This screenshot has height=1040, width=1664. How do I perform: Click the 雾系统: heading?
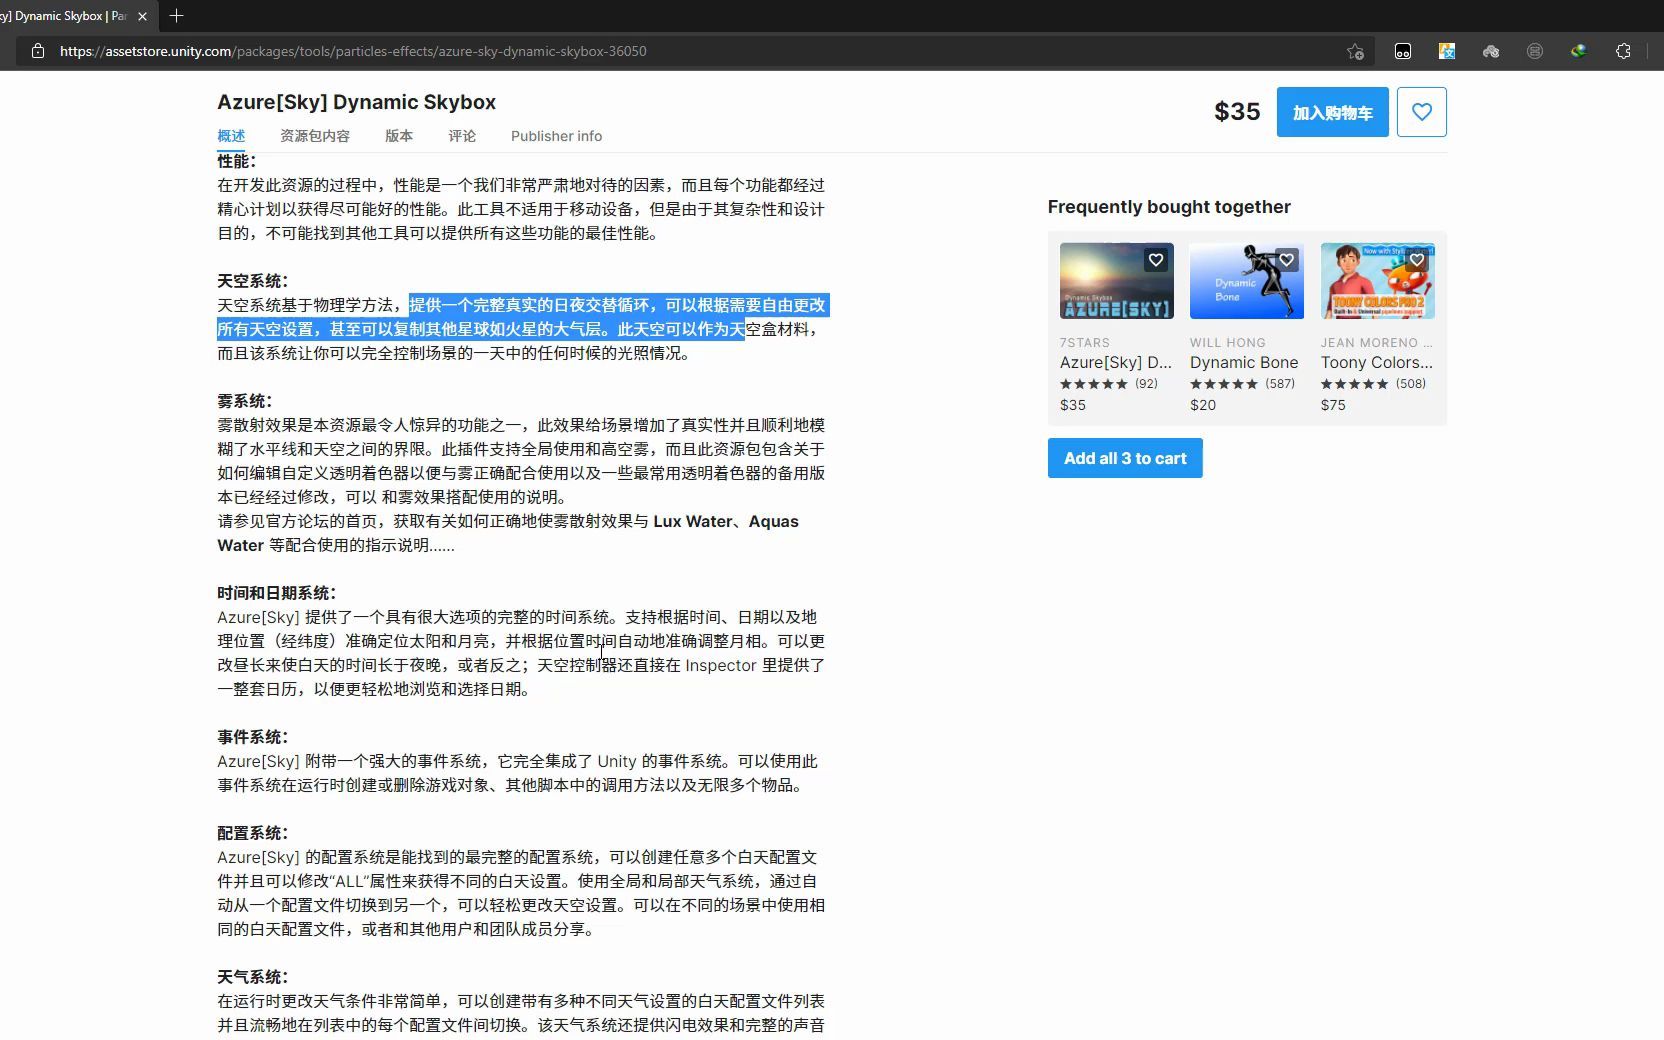[245, 401]
